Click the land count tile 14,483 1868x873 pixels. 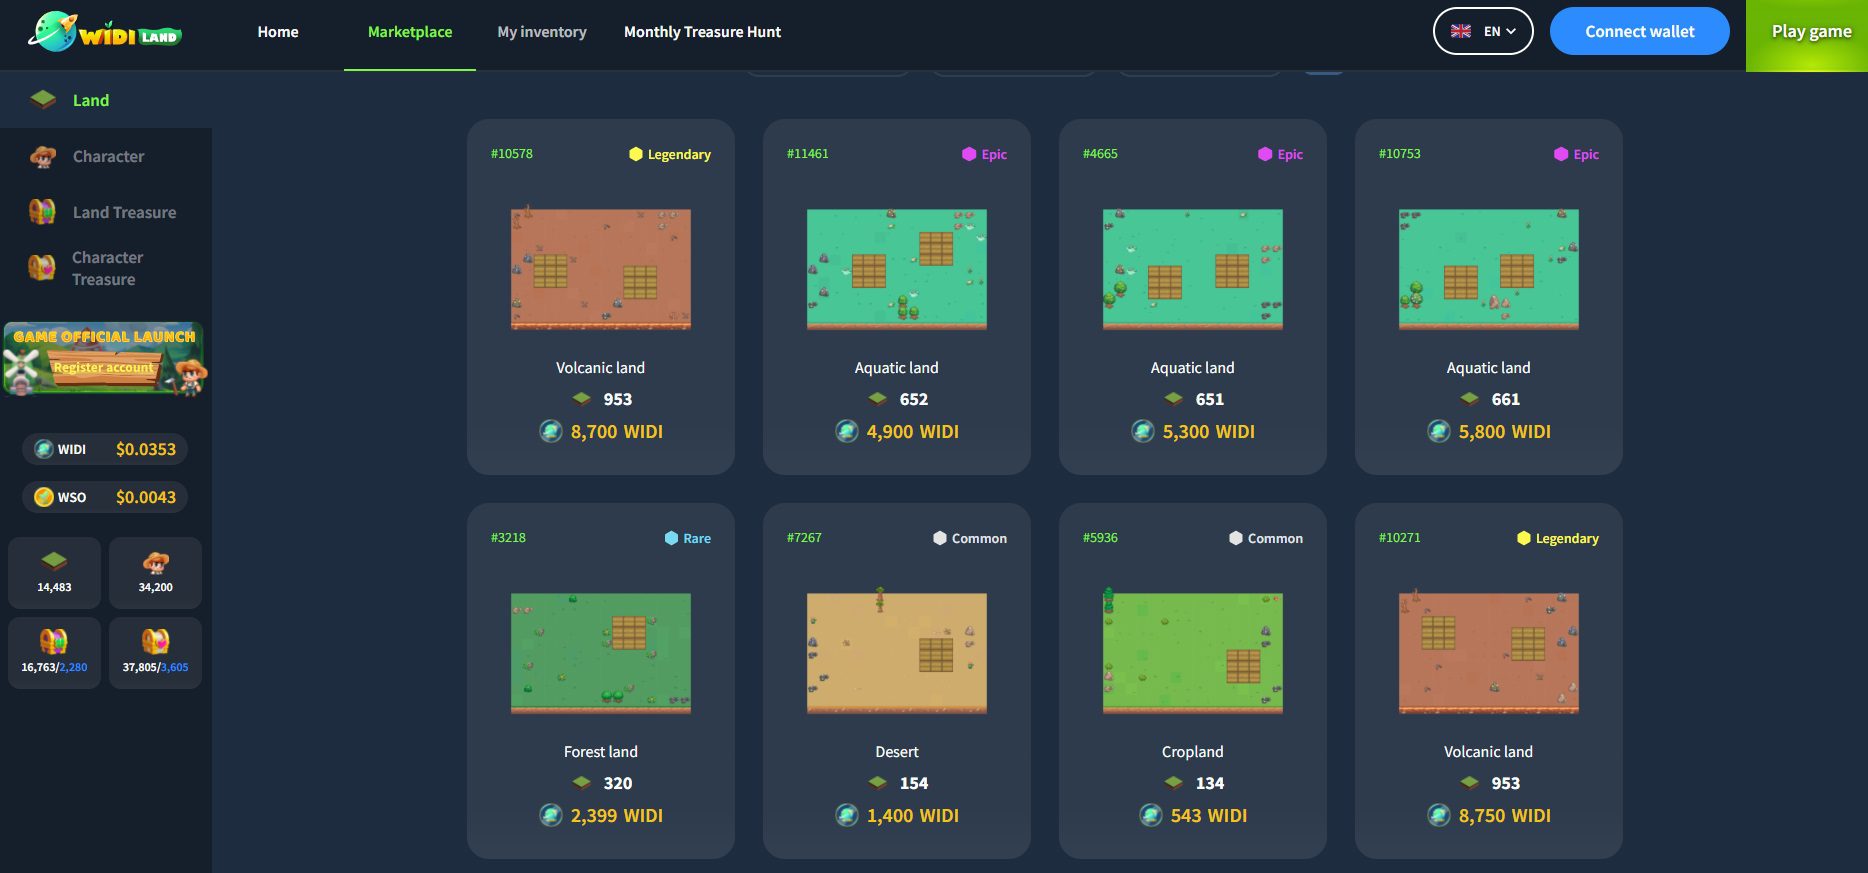click(54, 573)
